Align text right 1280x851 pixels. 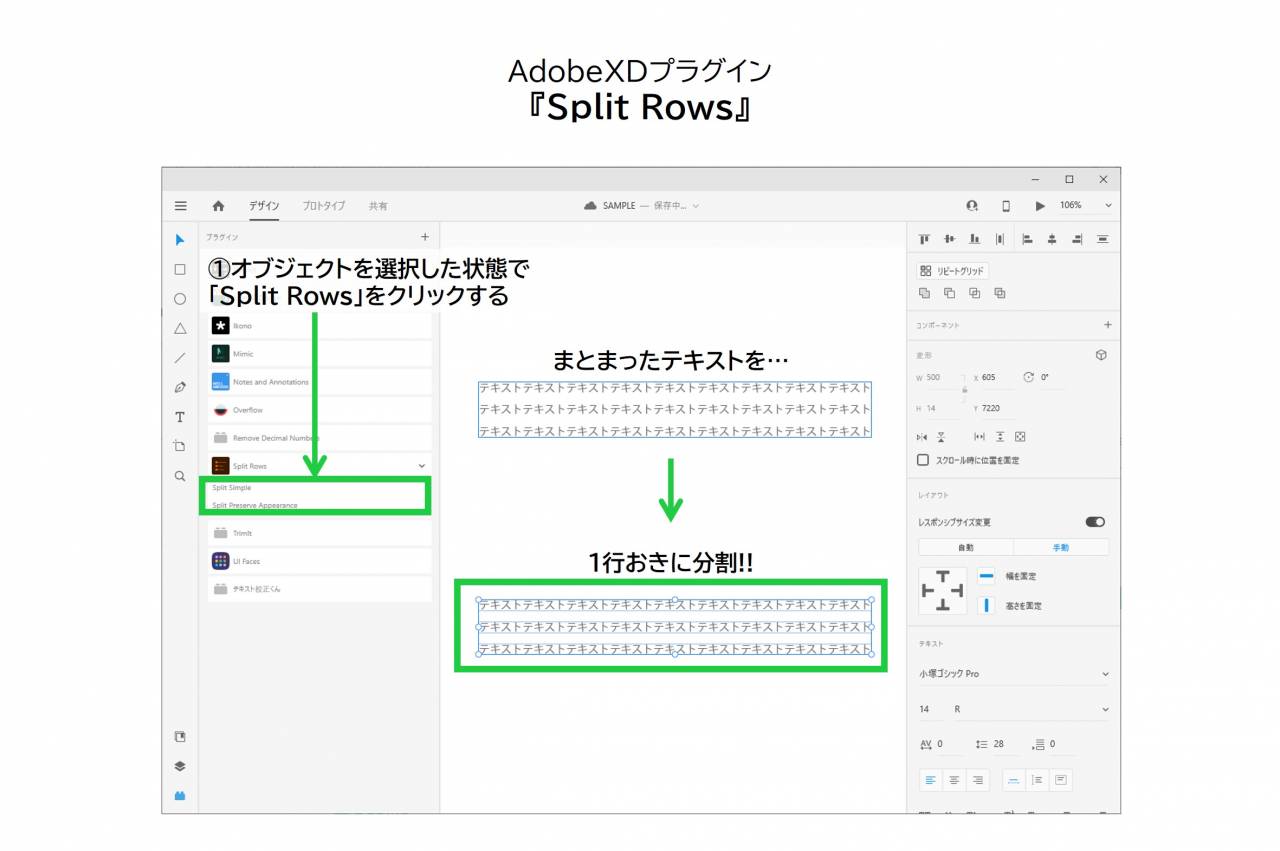[978, 780]
